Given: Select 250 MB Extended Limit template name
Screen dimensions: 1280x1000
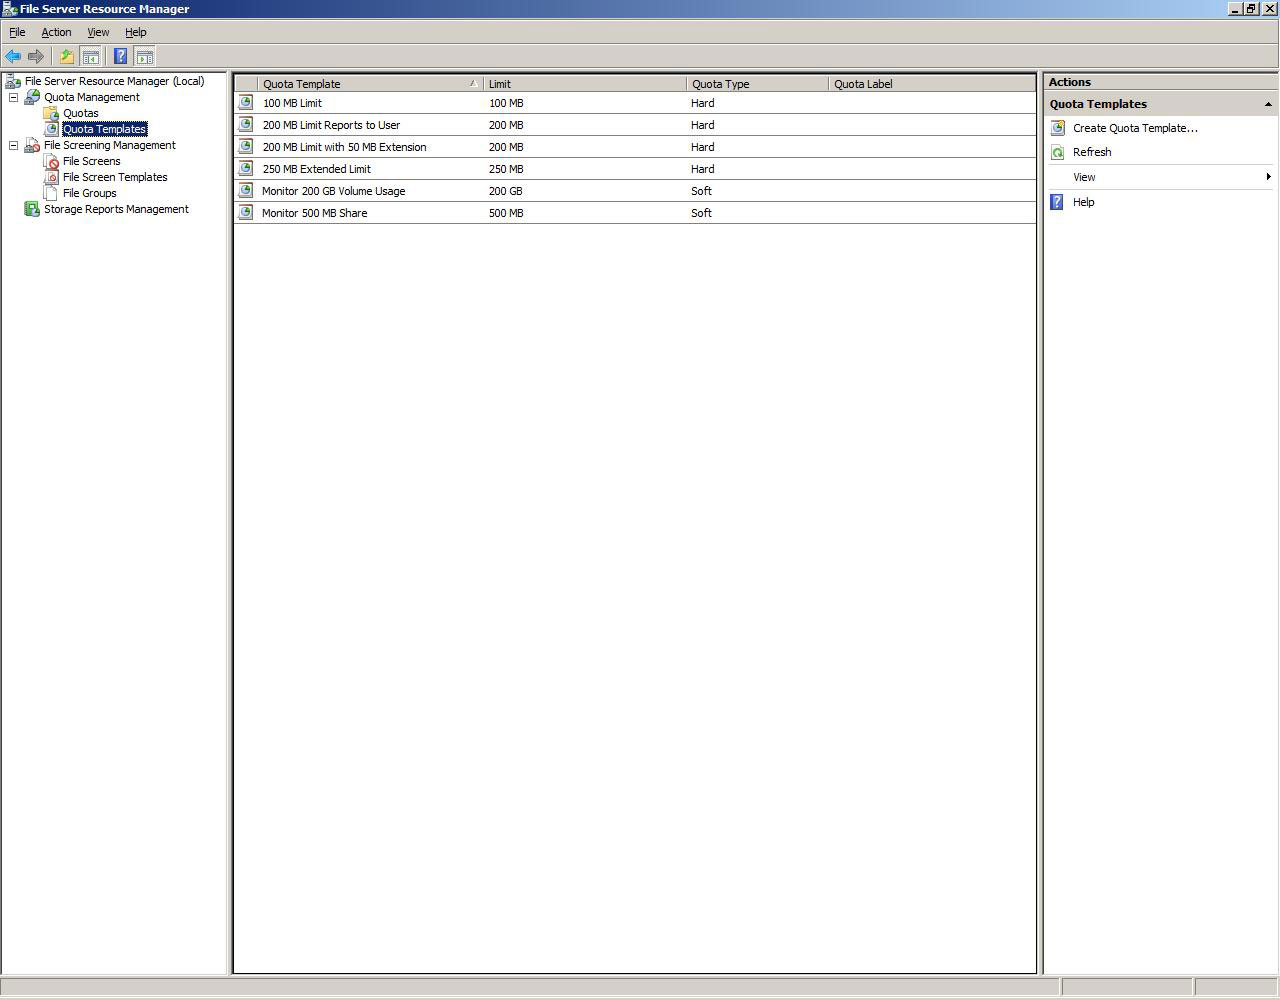Looking at the screenshot, I should [316, 169].
